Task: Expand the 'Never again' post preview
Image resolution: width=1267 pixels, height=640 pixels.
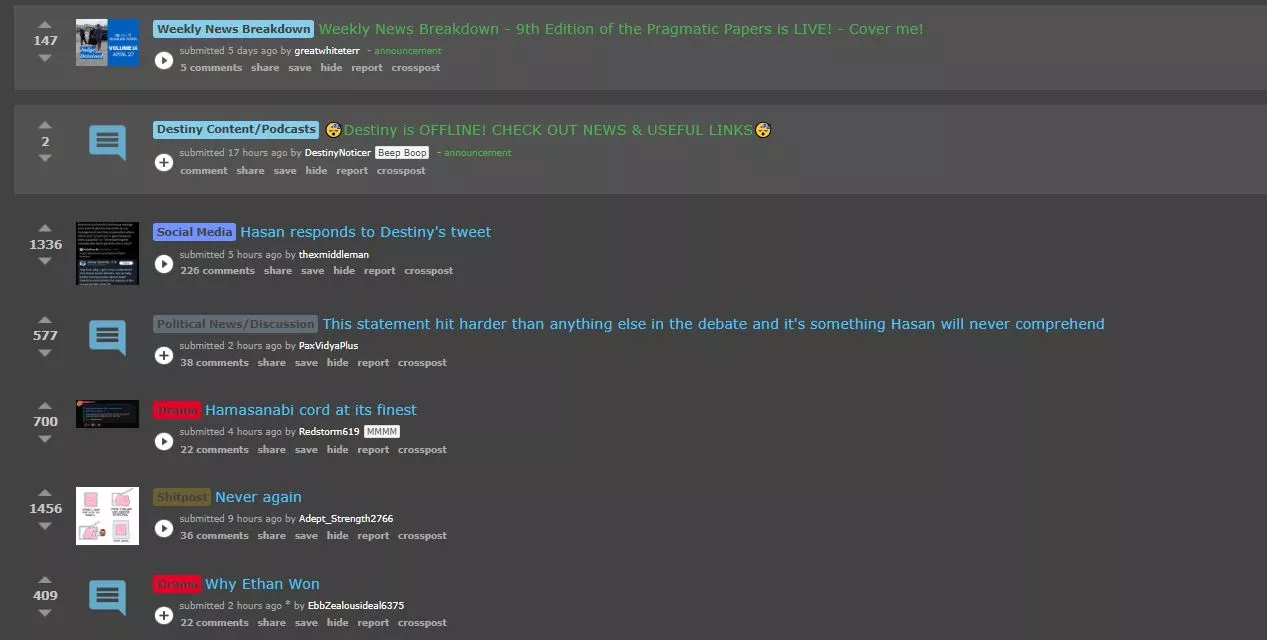Action: point(164,528)
